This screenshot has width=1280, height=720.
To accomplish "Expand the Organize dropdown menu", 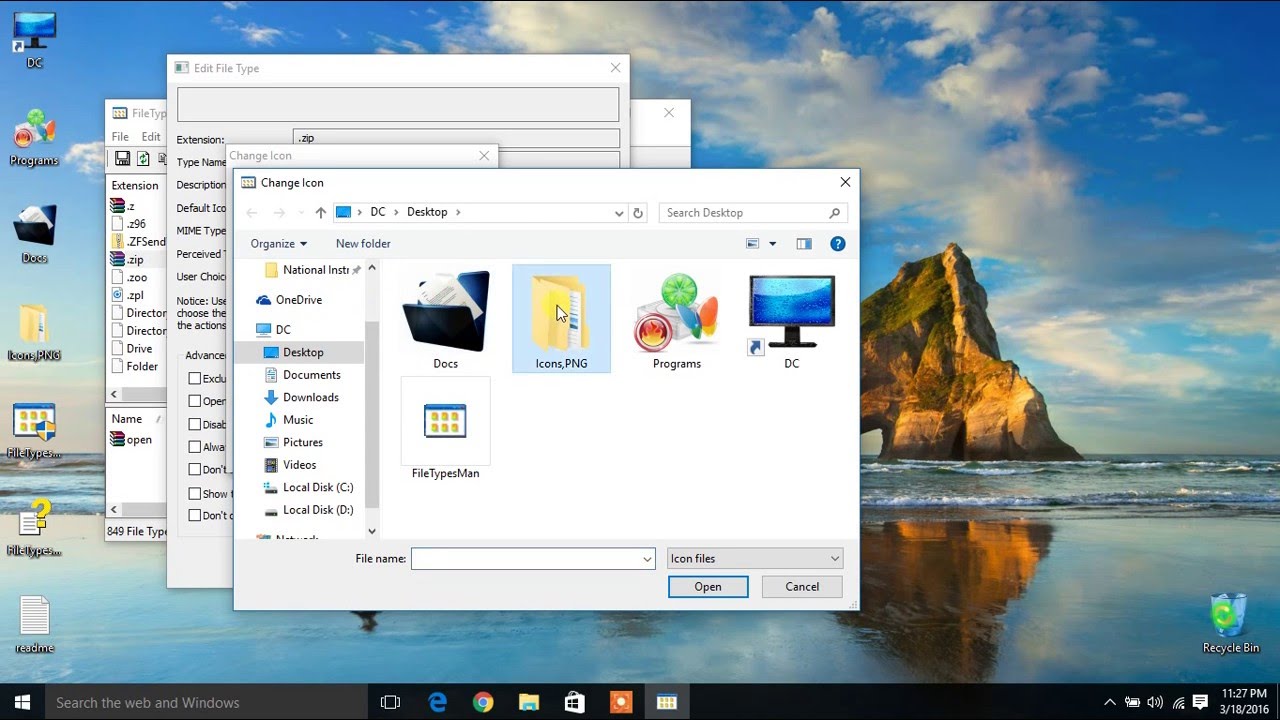I will (x=278, y=243).
